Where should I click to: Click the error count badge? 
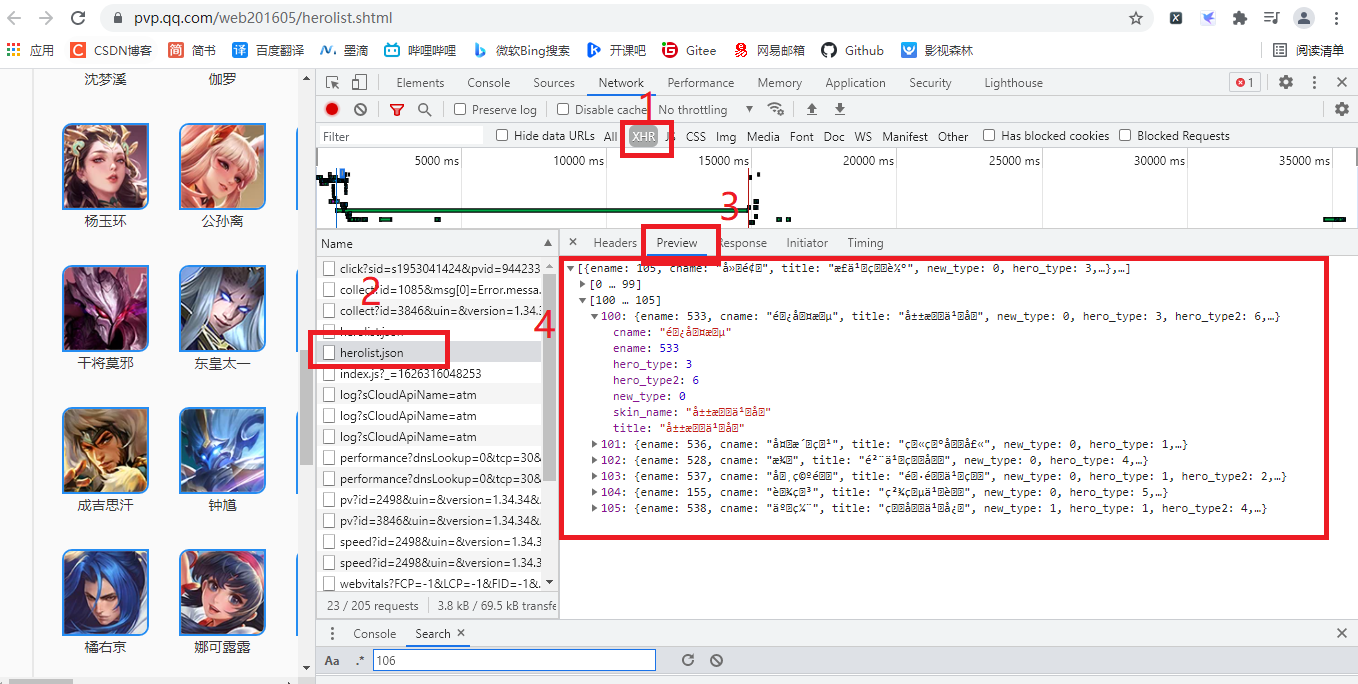[x=1244, y=83]
